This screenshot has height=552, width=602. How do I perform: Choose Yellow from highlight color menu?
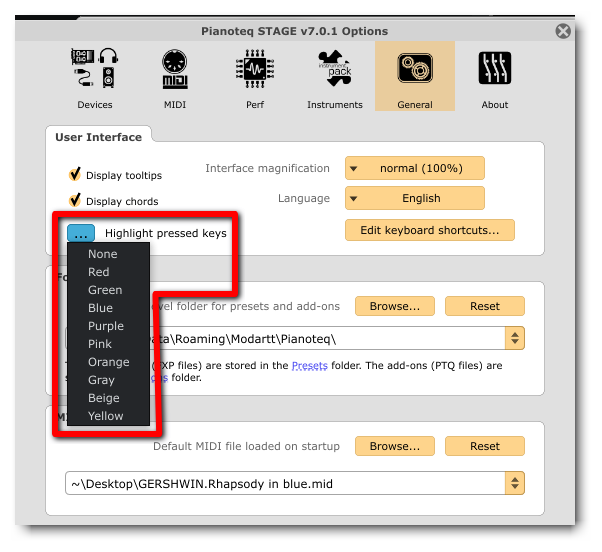coord(108,416)
